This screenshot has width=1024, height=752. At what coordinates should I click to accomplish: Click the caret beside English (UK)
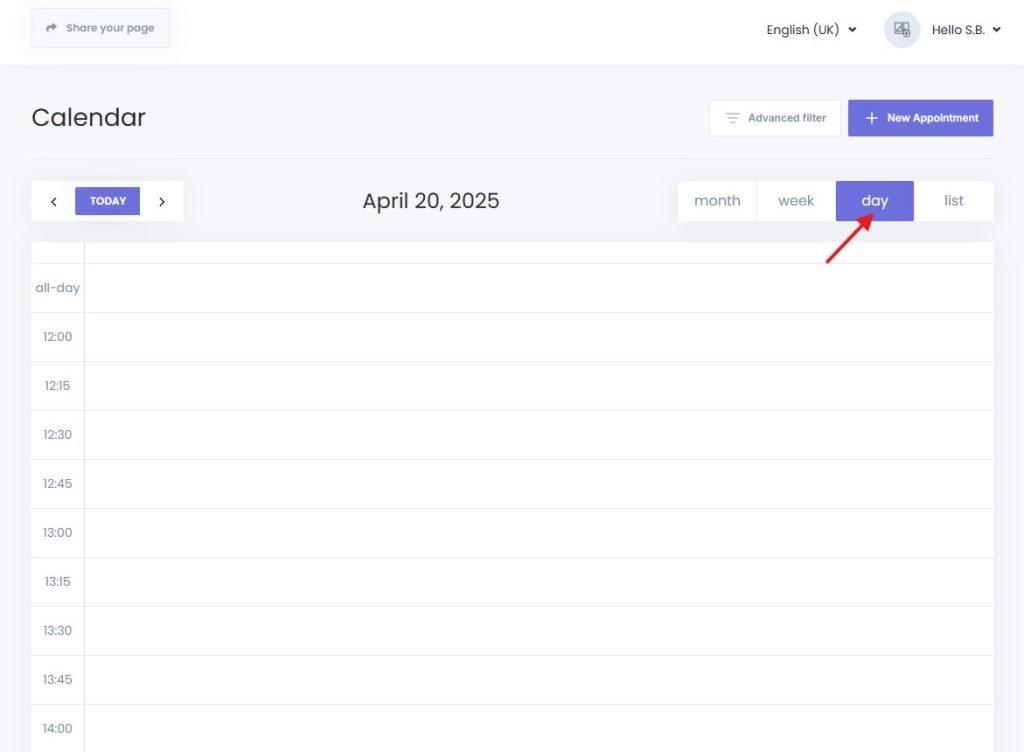tap(851, 30)
